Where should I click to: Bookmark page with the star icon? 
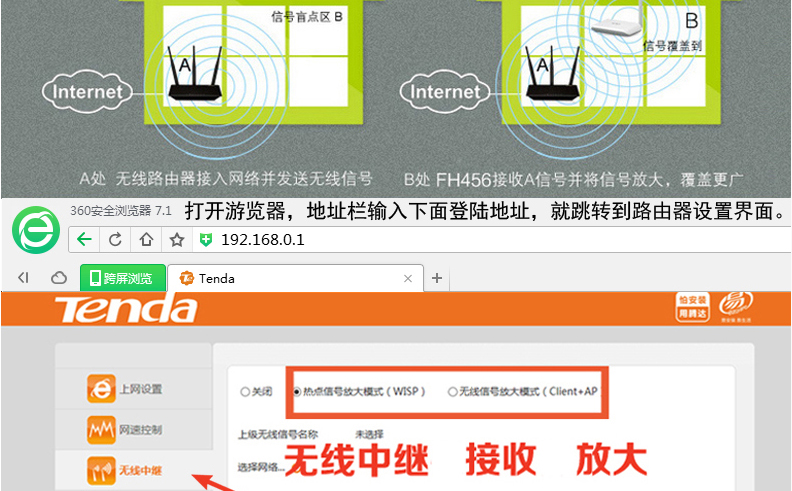click(x=177, y=239)
